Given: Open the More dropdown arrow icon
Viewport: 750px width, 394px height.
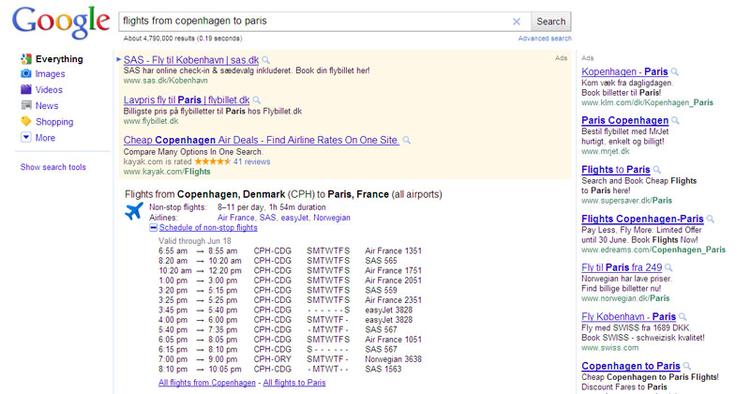Looking at the screenshot, I should [26, 137].
